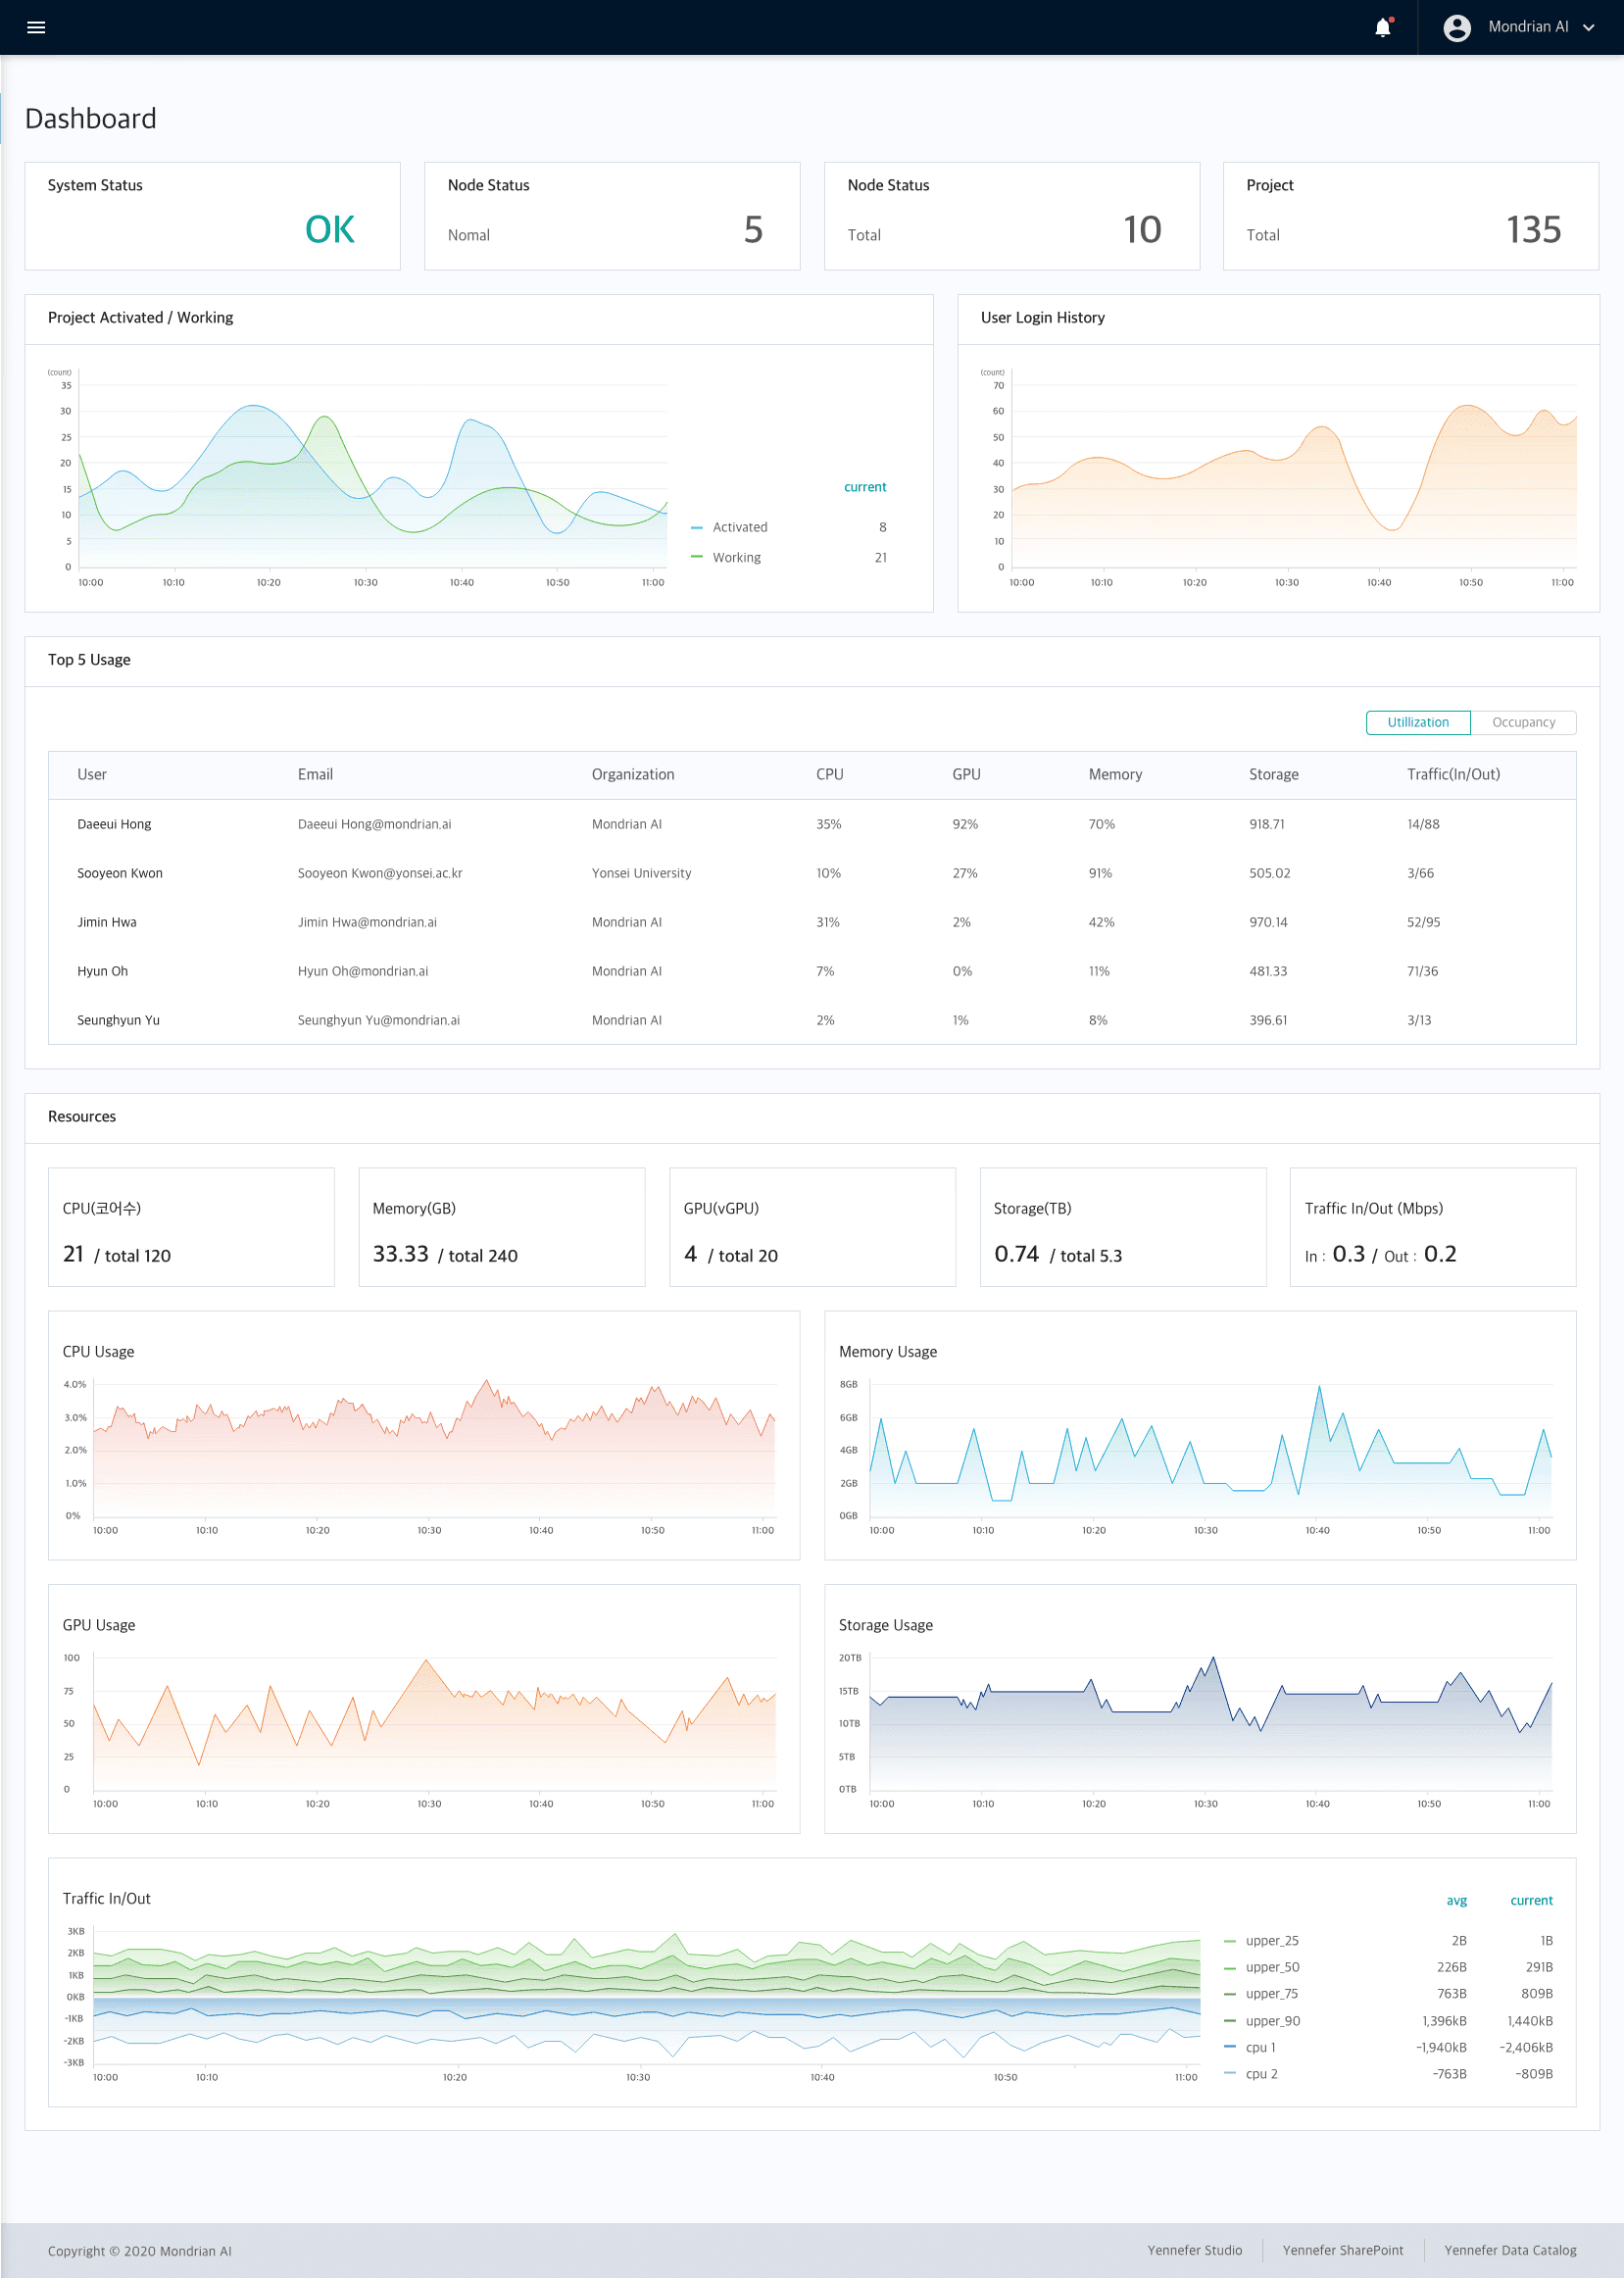Screen dimensions: 1624x2278
Task: Open the Yennefer Data Catalog link
Action: pyautogui.click(x=1509, y=2250)
